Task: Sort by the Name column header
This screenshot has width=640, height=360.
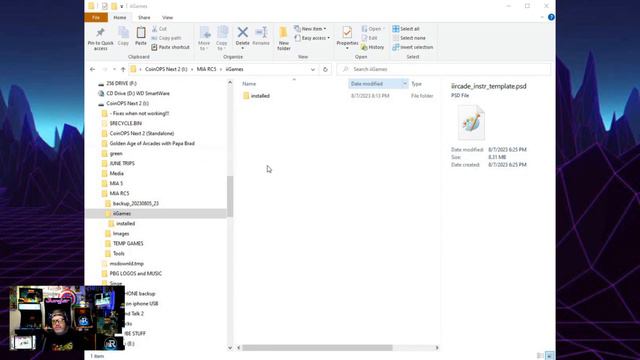Action: (x=249, y=84)
